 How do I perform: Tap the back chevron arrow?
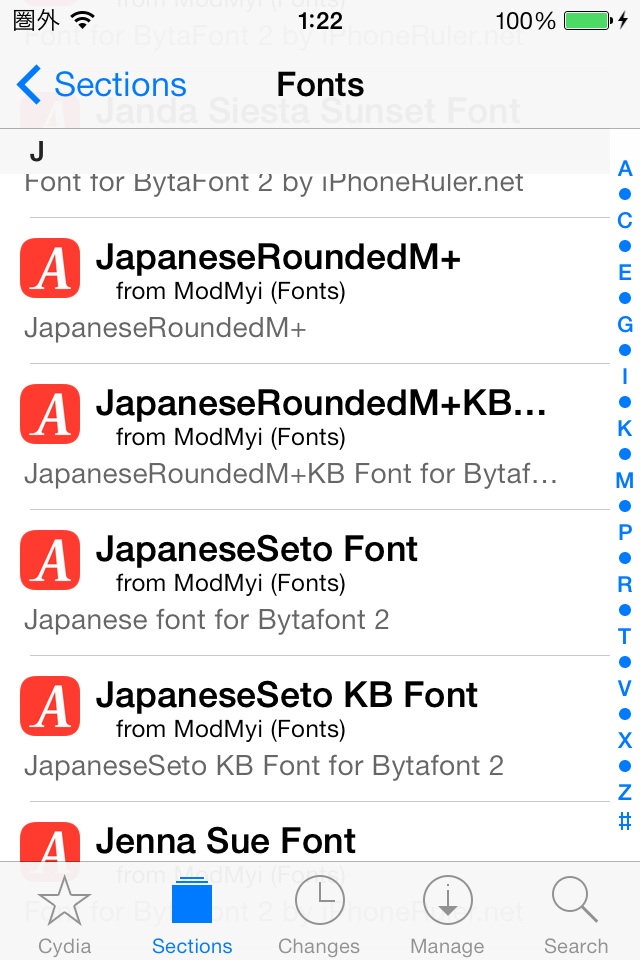[29, 84]
